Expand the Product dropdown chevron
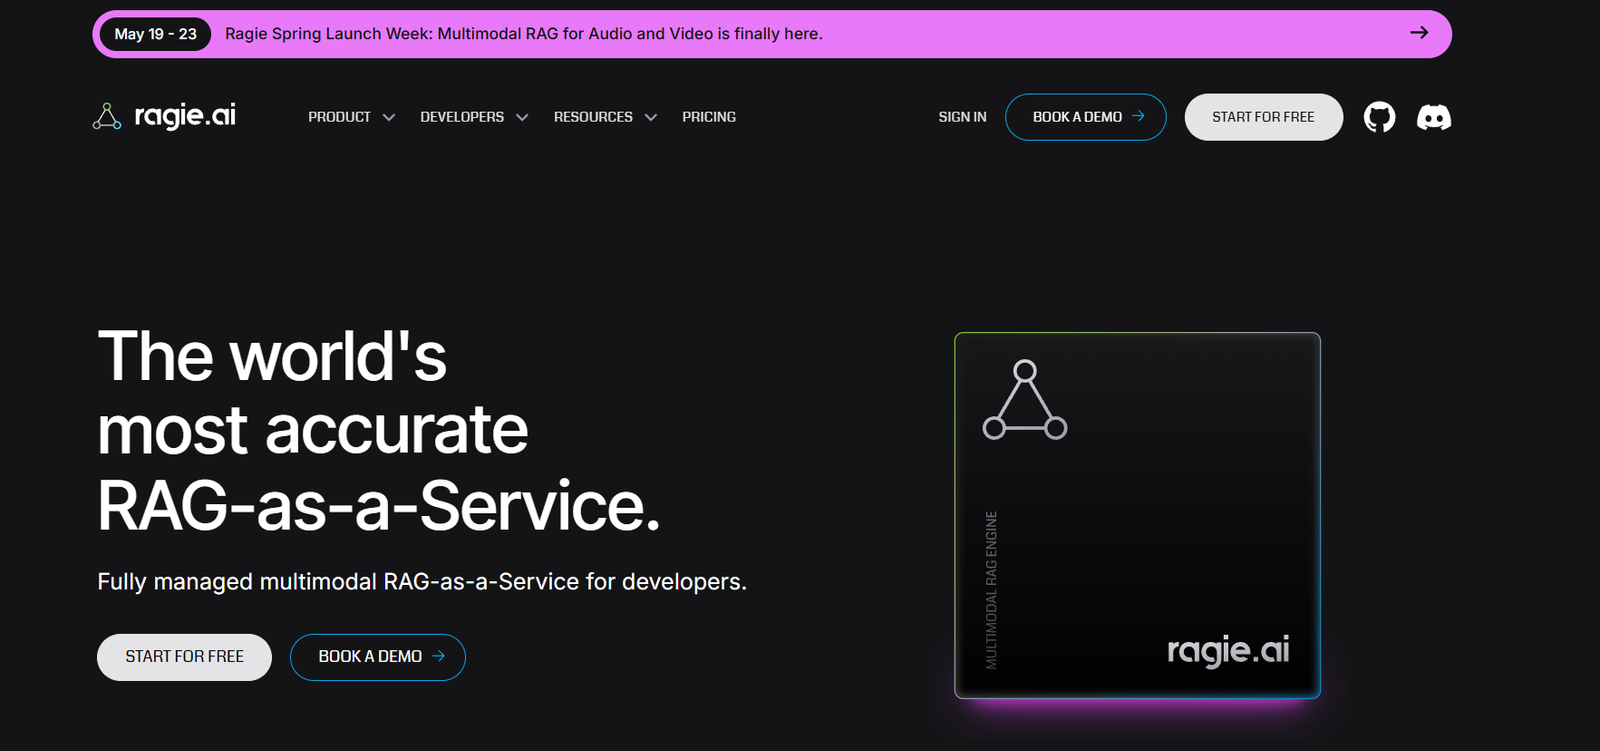Image resolution: width=1600 pixels, height=751 pixels. 389,118
